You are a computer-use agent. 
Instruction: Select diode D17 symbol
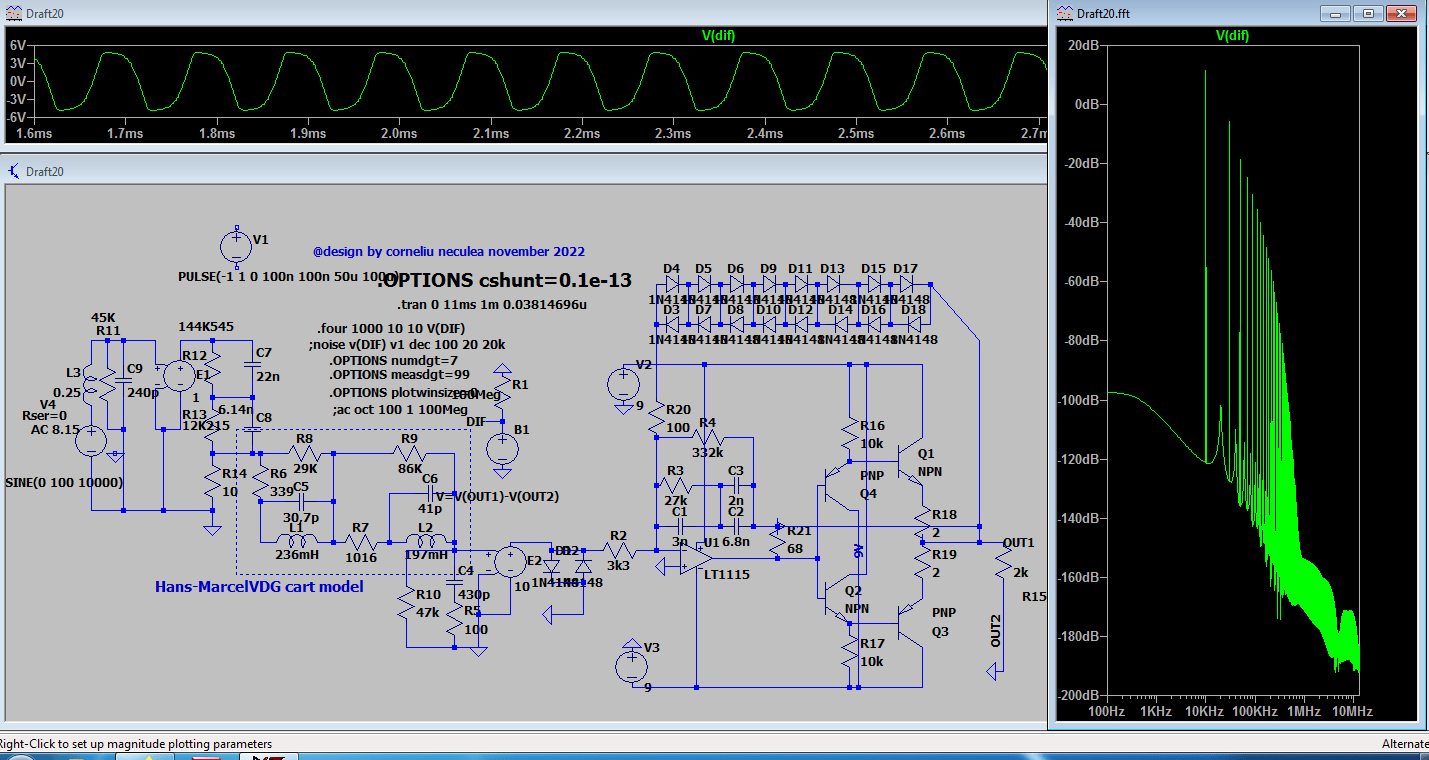point(905,285)
